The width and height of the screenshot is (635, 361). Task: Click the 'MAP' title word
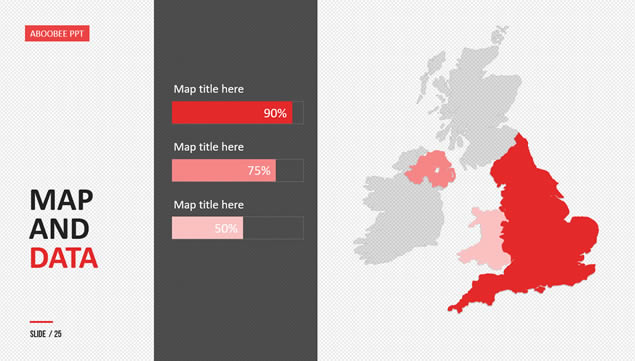[x=62, y=200]
